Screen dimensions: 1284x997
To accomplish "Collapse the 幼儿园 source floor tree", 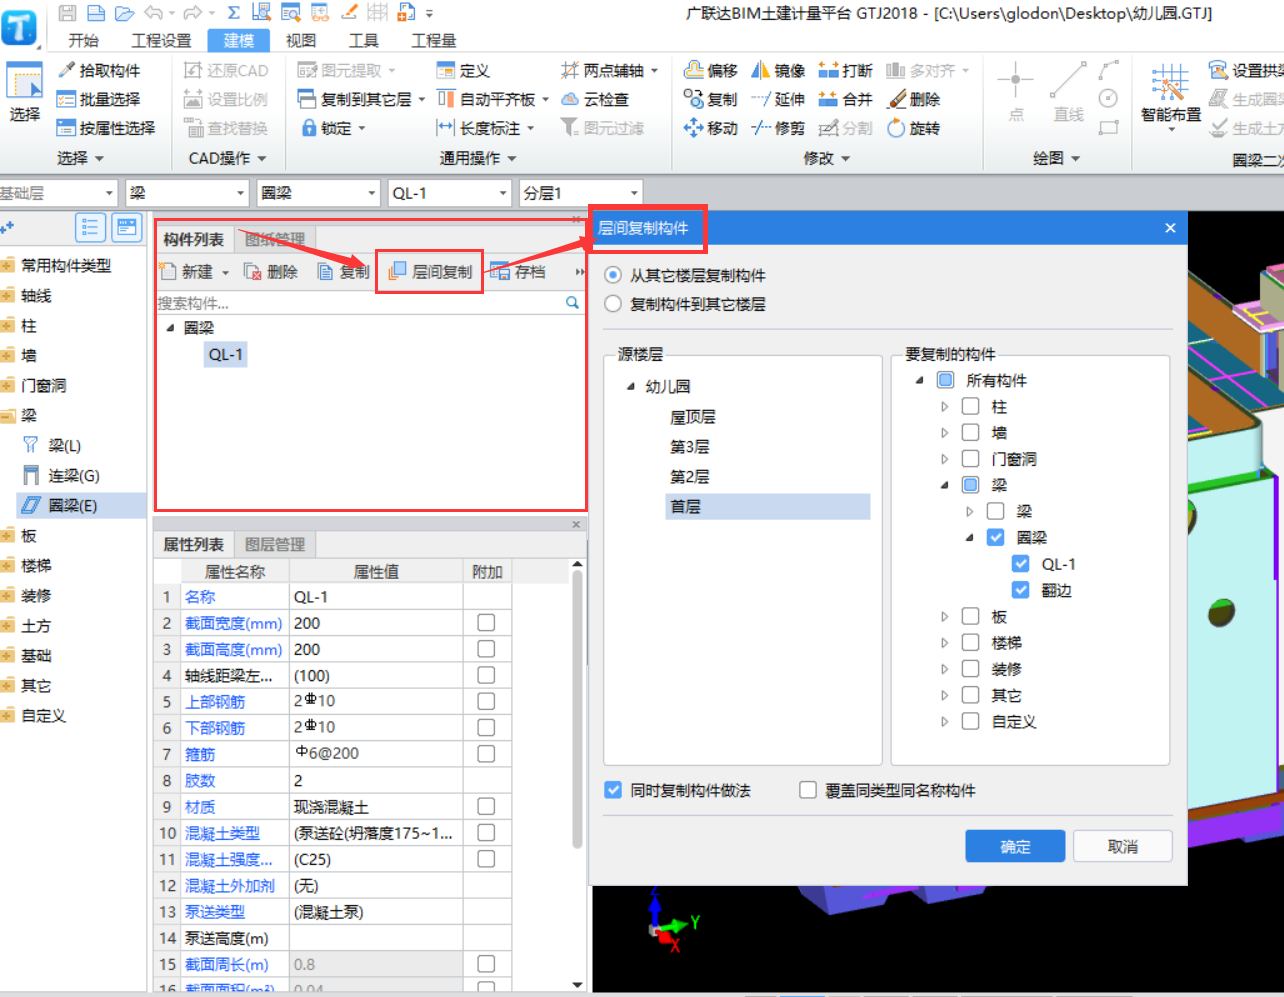I will 630,386.
